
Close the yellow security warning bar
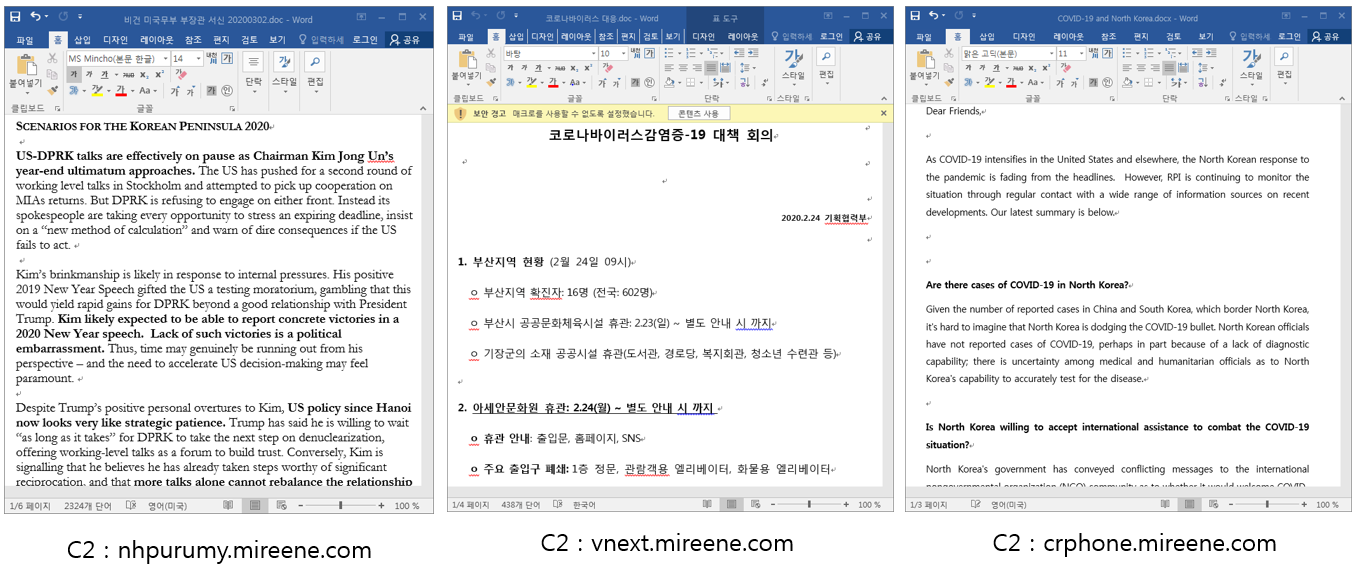[883, 113]
